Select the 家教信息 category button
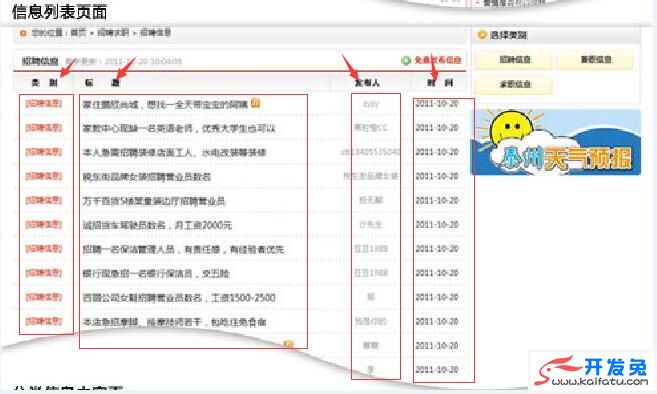 pos(513,85)
